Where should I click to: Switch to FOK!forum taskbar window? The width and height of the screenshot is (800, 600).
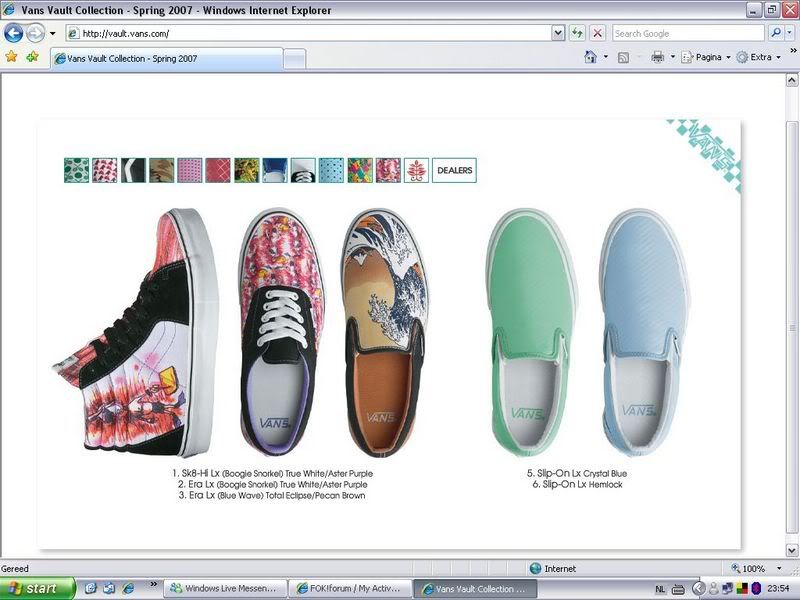tap(349, 589)
